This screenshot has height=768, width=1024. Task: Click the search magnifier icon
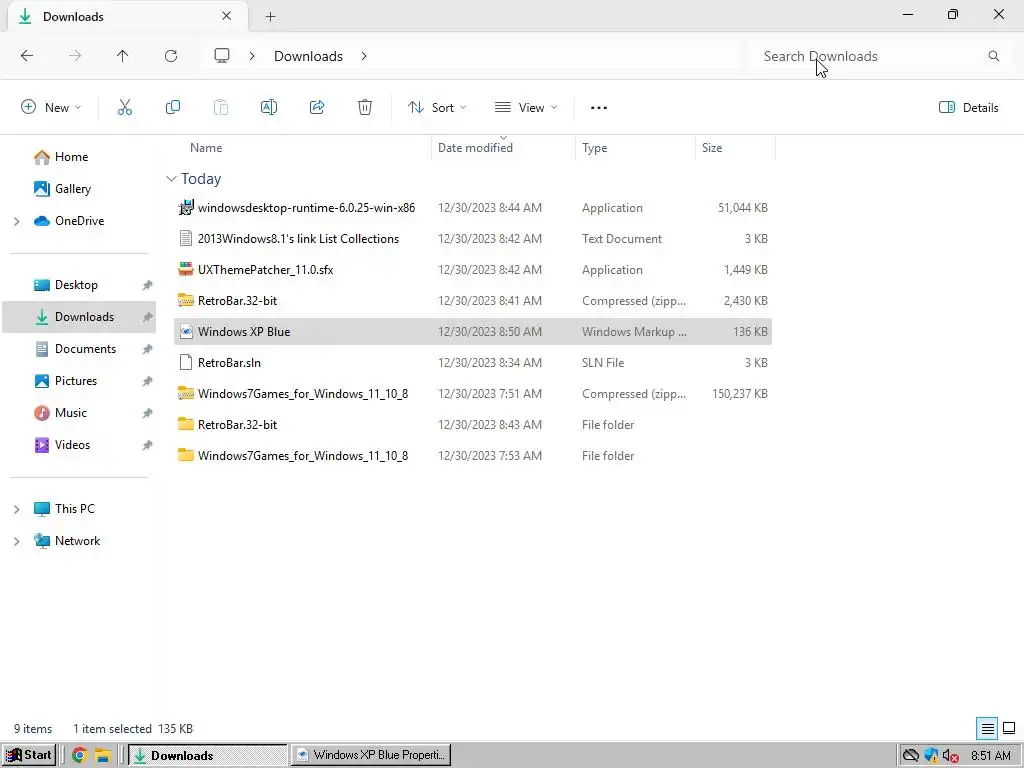(x=994, y=56)
